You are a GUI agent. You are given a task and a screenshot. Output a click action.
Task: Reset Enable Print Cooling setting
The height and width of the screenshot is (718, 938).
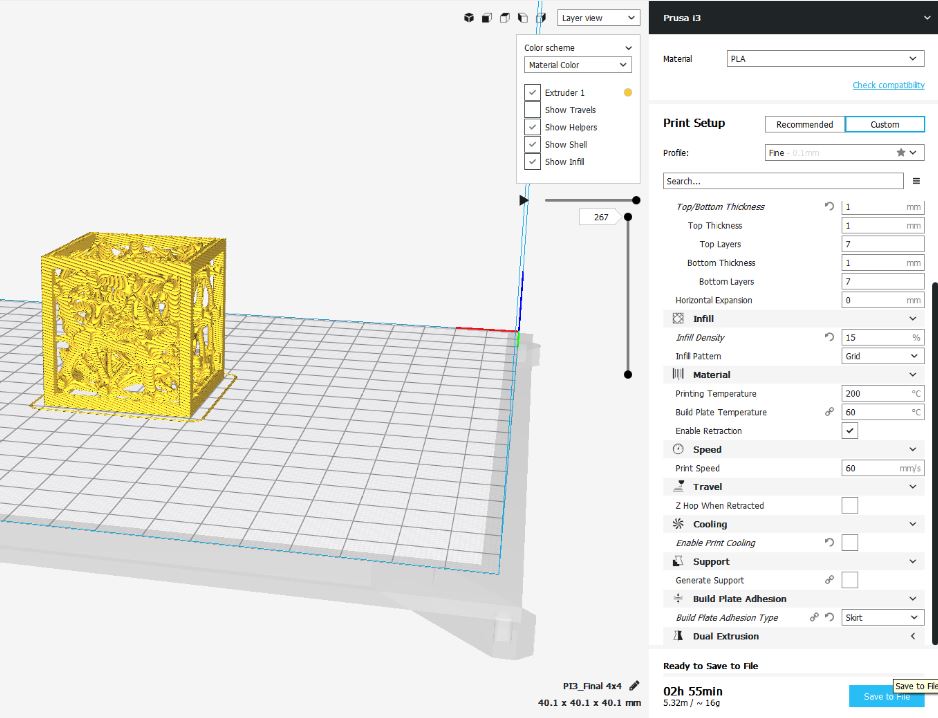pyautogui.click(x=829, y=543)
